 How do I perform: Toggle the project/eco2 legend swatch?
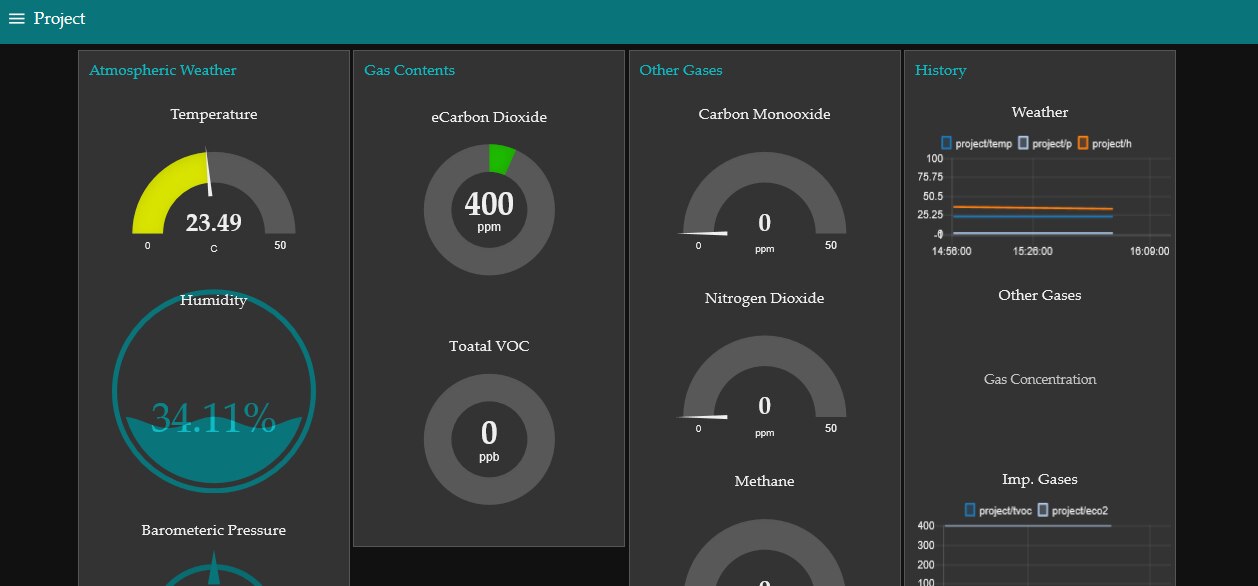pyautogui.click(x=1043, y=510)
